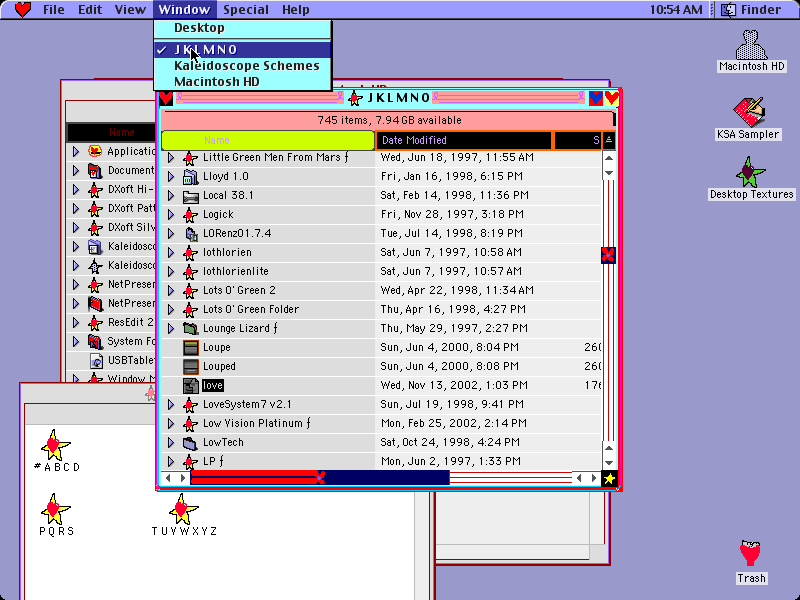
Task: Expand the lothlorien folder triangle
Action: [171, 253]
